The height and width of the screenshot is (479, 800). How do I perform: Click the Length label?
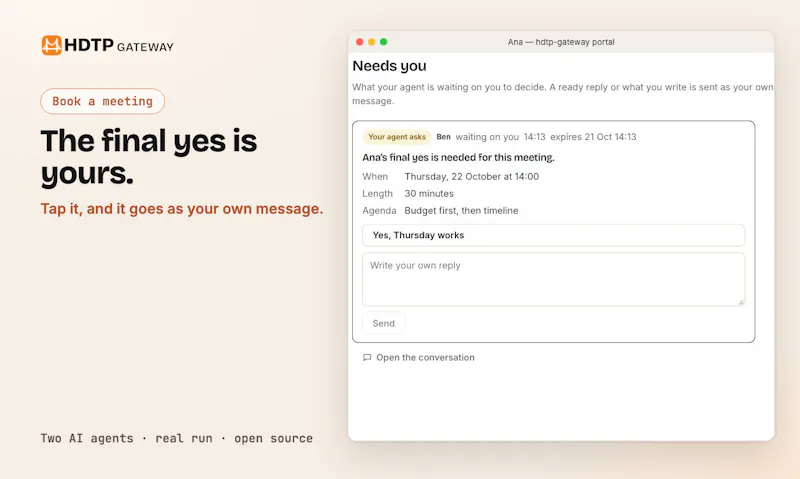[x=378, y=193]
